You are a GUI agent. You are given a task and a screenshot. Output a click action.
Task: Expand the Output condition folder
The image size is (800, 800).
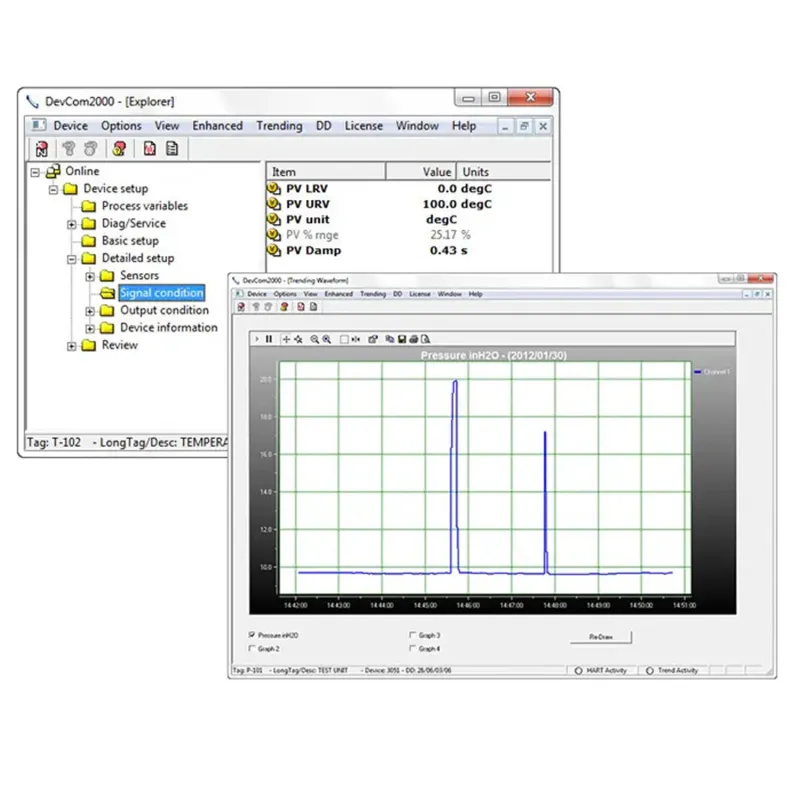90,311
